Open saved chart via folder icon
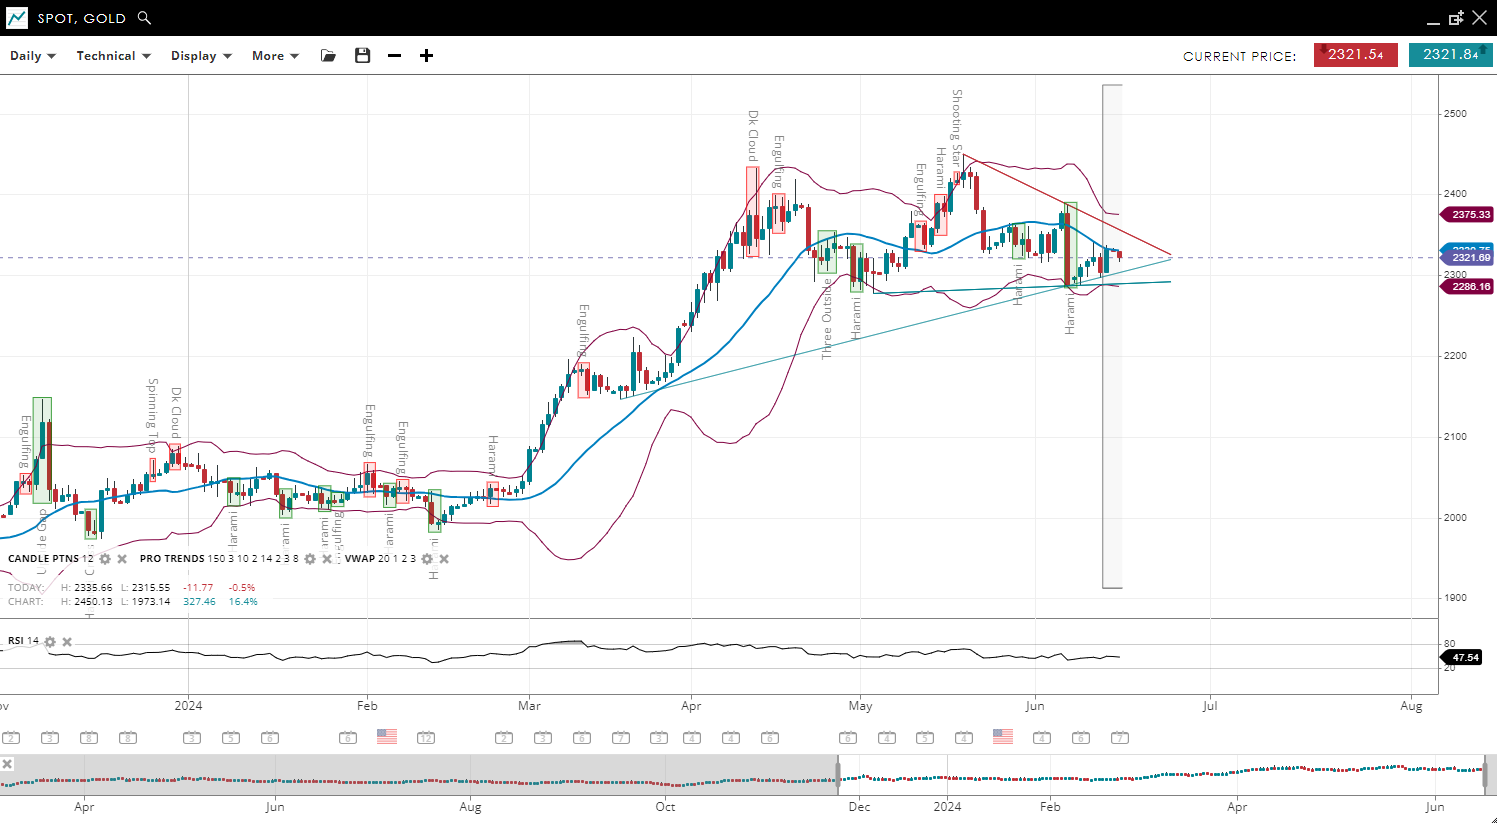The height and width of the screenshot is (823, 1497). 328,56
